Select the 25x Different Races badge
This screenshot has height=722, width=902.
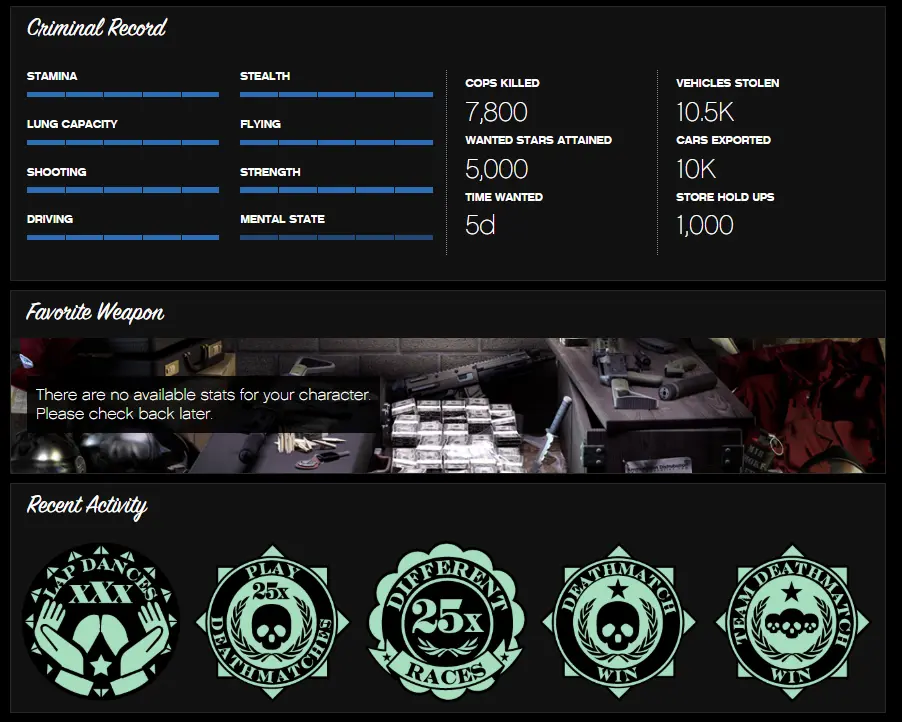point(446,621)
